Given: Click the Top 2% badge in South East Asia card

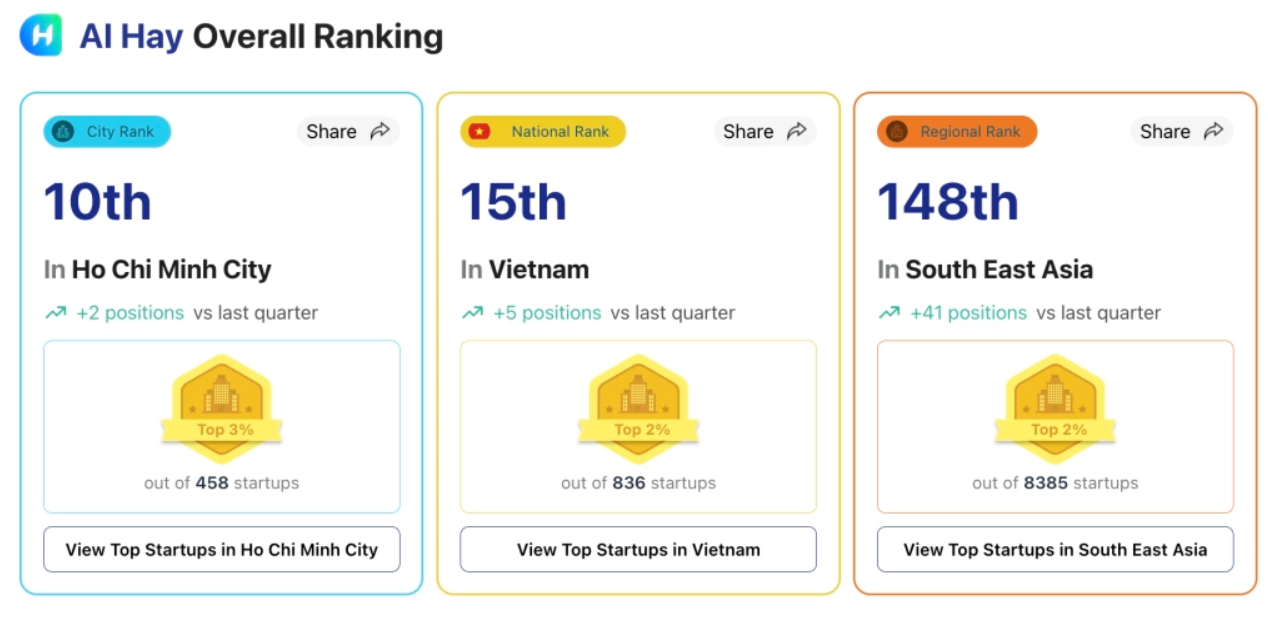Looking at the screenshot, I should pos(1055,407).
